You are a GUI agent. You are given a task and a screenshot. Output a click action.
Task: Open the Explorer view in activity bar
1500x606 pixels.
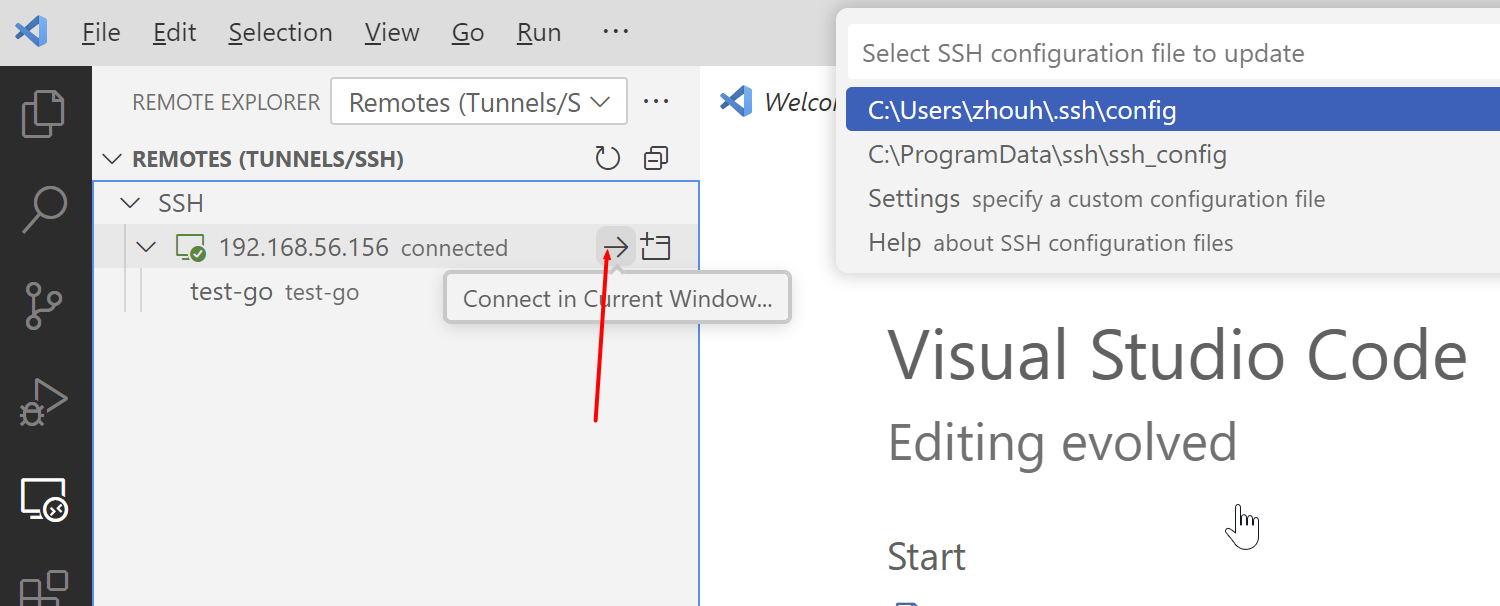(x=44, y=114)
